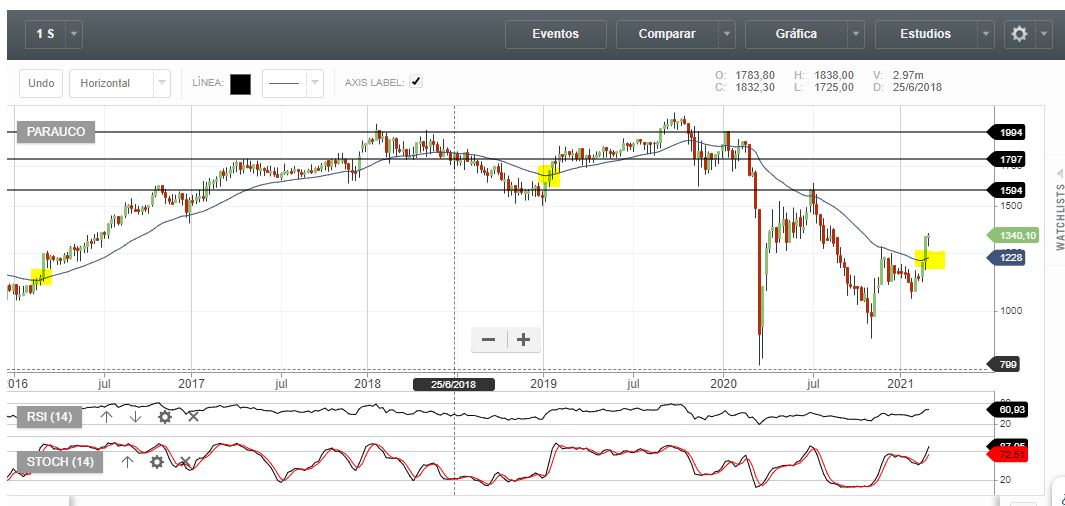Close the STOCH (14) indicator
The height and width of the screenshot is (506, 1065).
click(x=185, y=461)
